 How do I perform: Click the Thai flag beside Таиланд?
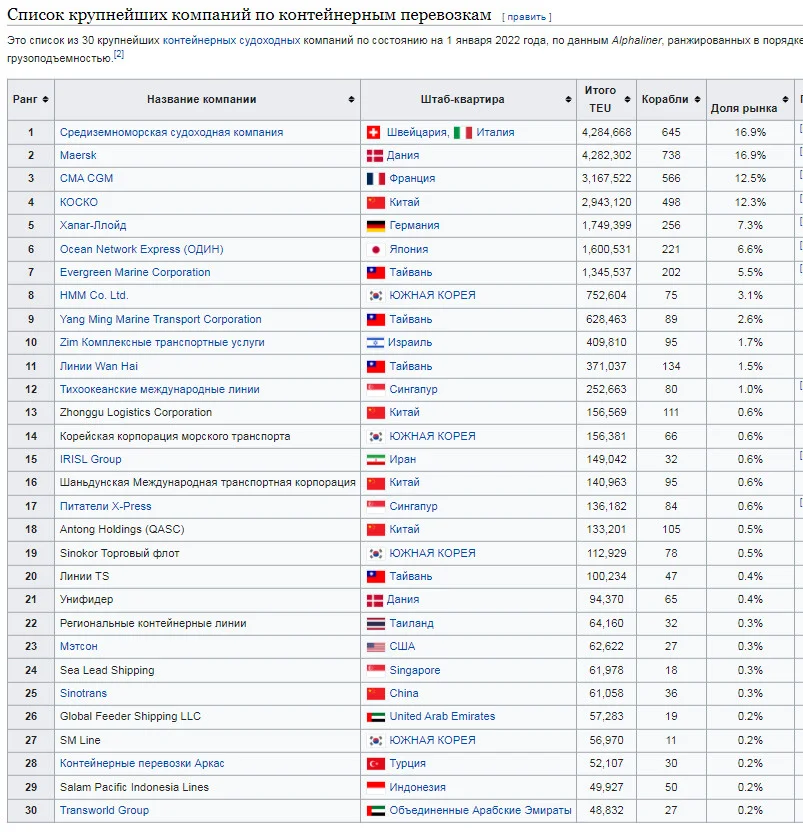376,623
